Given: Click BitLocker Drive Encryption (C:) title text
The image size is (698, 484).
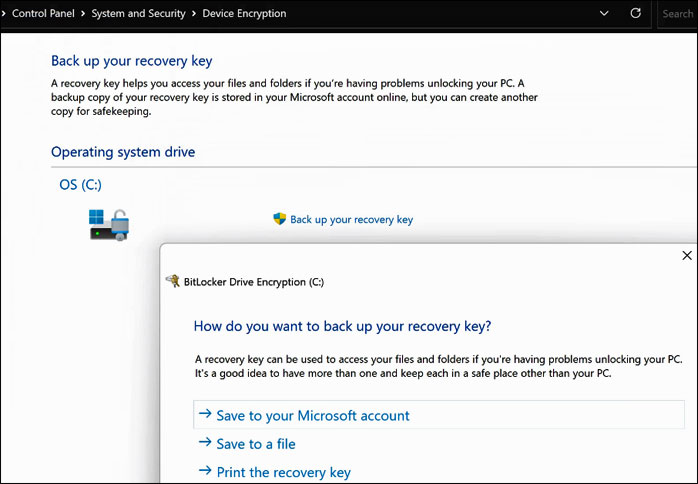Looking at the screenshot, I should pos(254,282).
